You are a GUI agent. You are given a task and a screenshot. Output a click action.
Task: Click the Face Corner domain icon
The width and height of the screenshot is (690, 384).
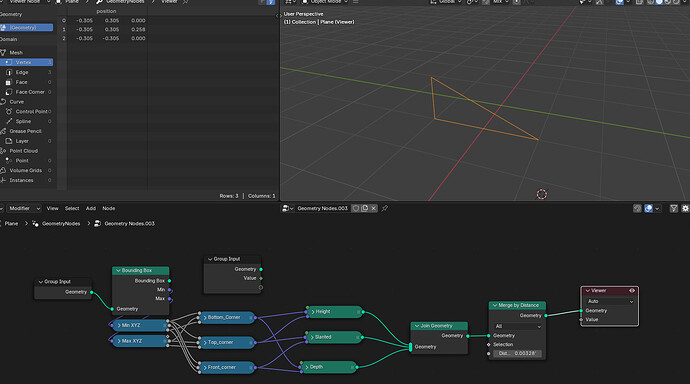pos(9,92)
